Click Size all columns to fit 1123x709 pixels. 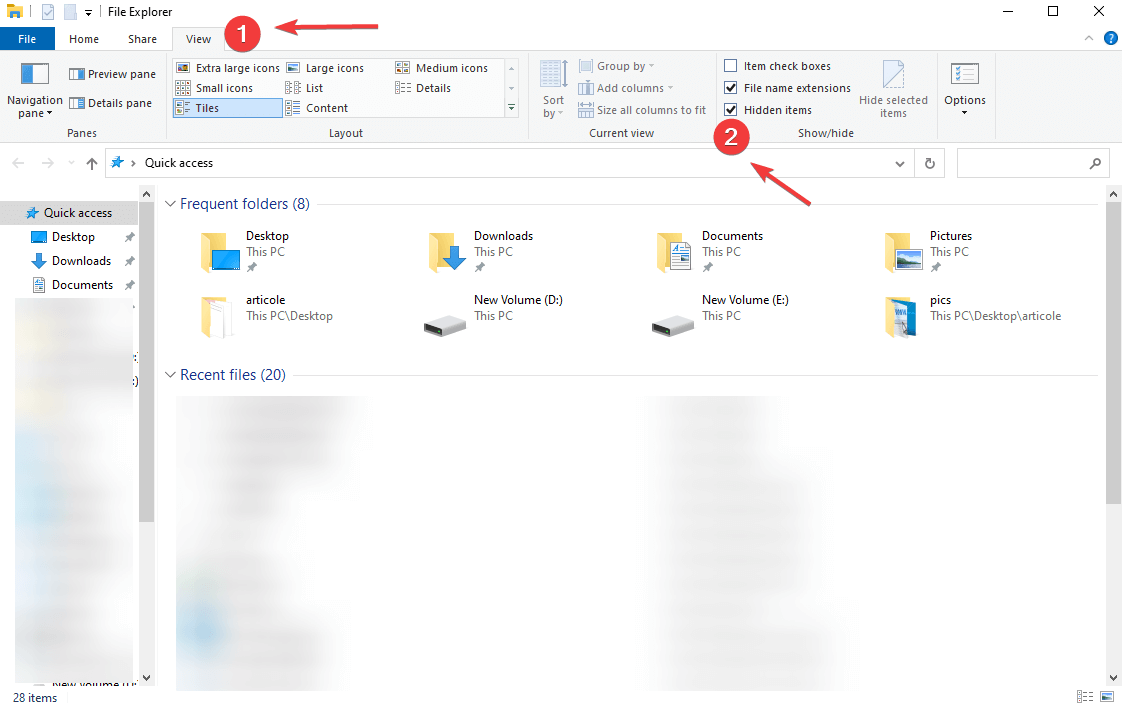pyautogui.click(x=642, y=110)
